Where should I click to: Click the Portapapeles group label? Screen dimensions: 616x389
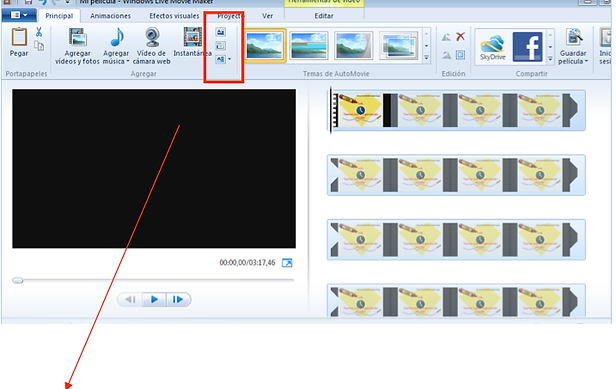[x=26, y=73]
